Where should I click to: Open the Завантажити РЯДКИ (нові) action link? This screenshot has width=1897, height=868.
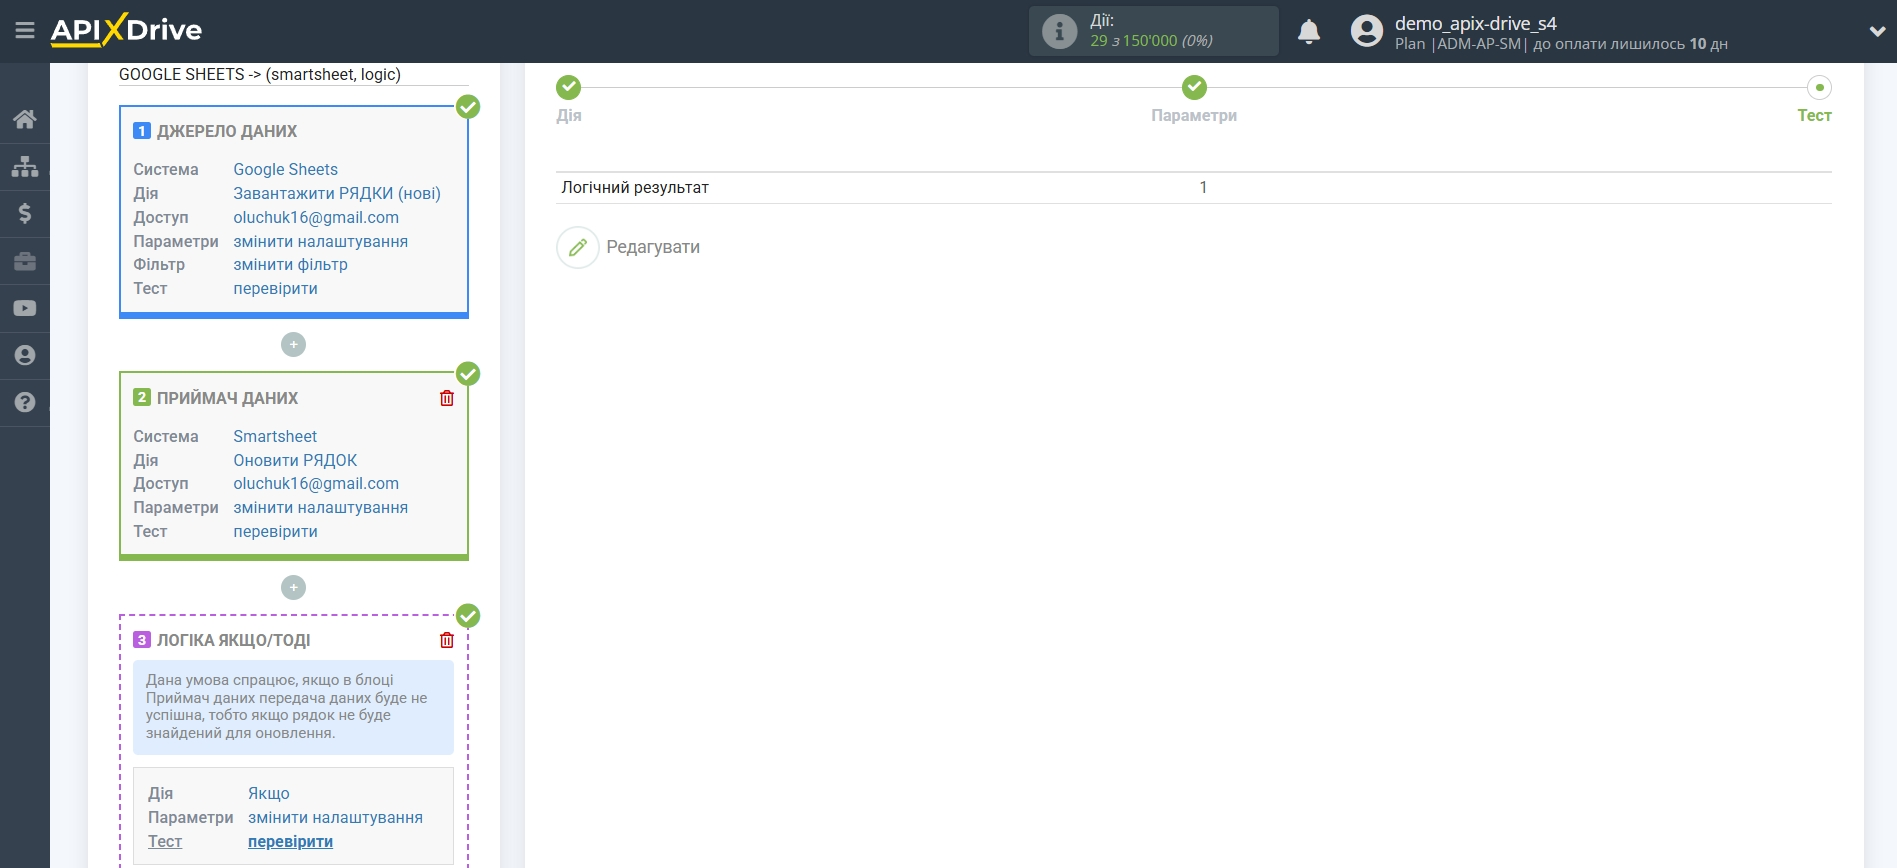click(337, 193)
